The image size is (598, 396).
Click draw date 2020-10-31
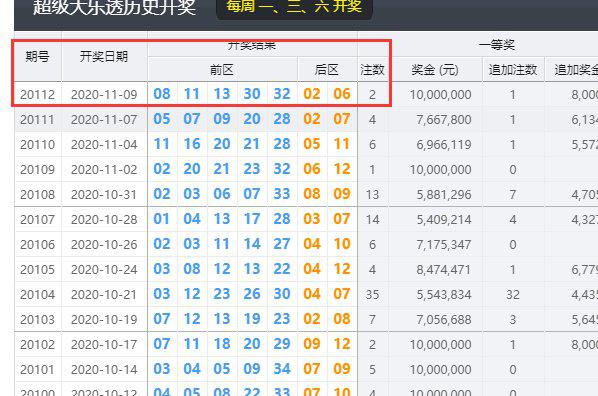click(104, 195)
